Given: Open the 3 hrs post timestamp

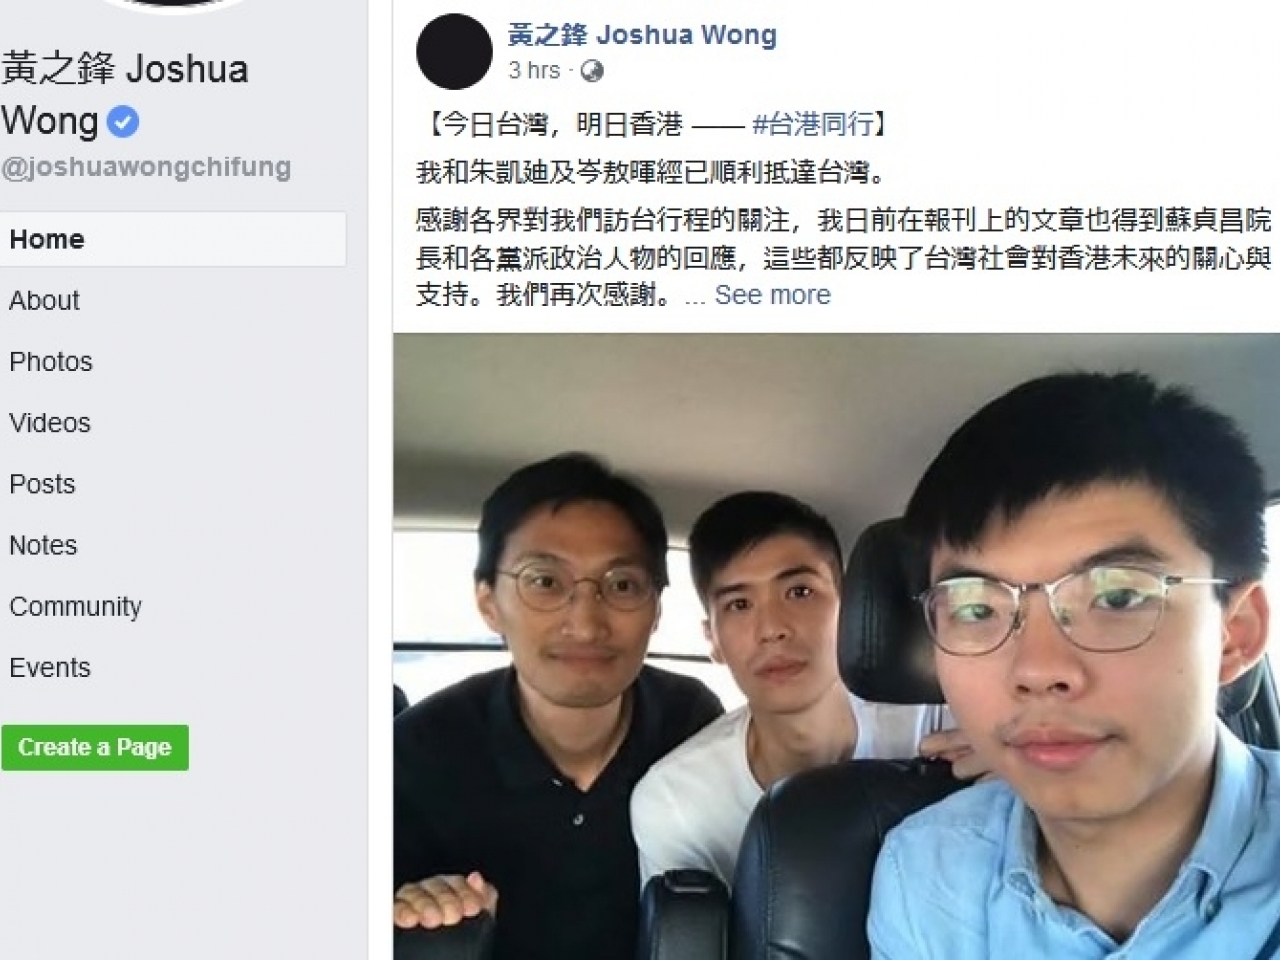Looking at the screenshot, I should point(534,70).
